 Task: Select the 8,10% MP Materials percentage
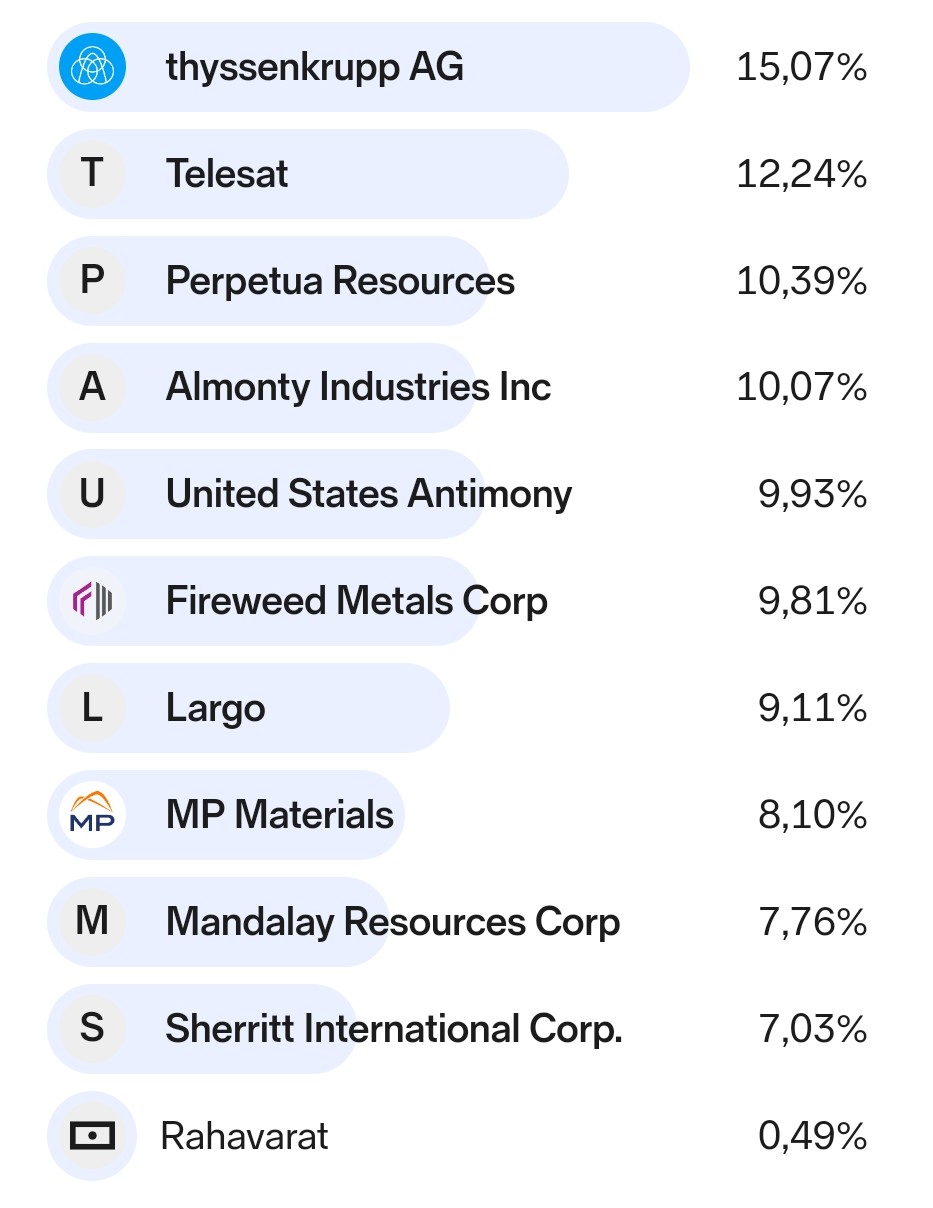(812, 815)
